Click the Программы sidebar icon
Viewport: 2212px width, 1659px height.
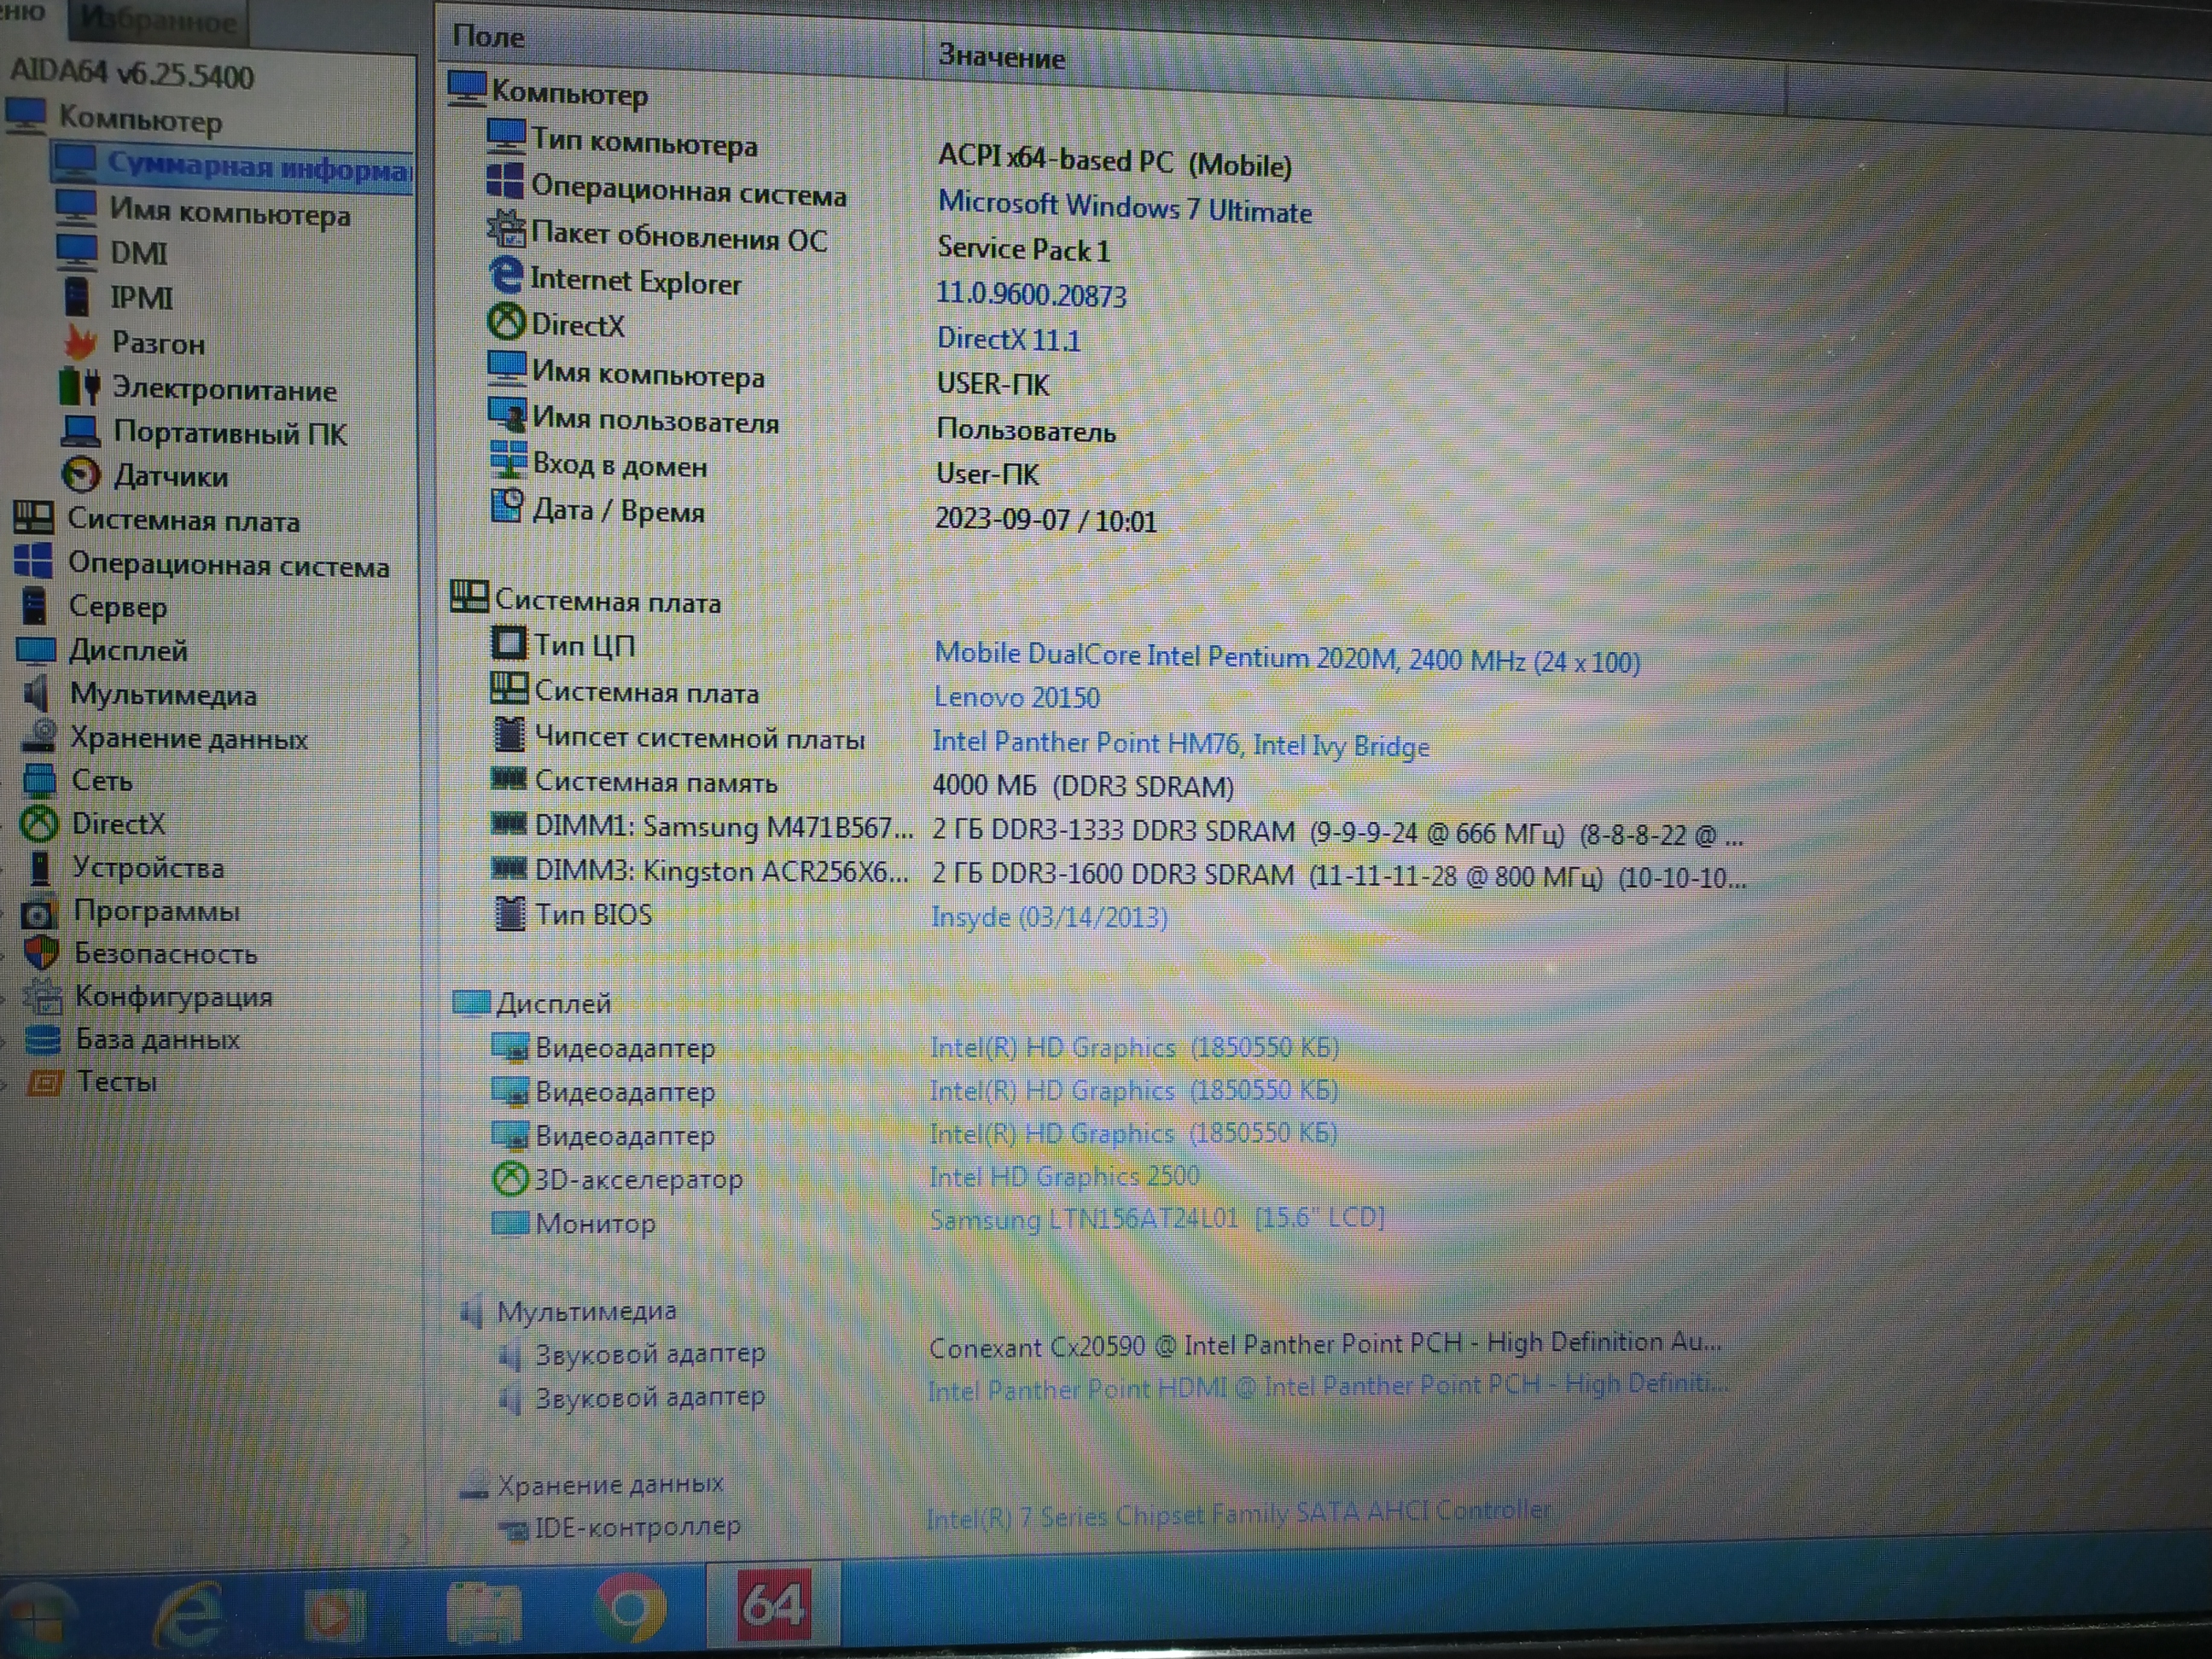[x=39, y=911]
